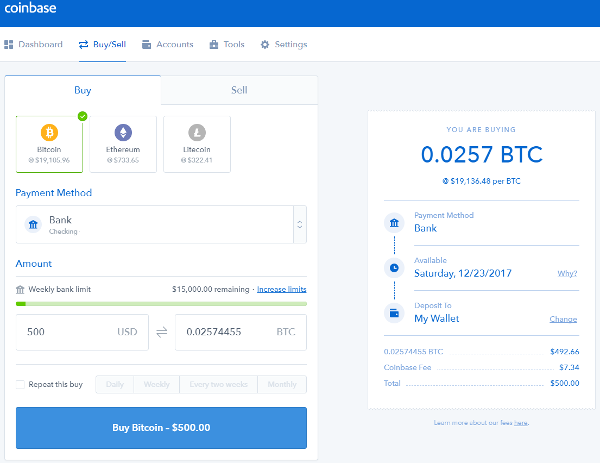Click the green checkmark on Bitcoin card

point(82,116)
